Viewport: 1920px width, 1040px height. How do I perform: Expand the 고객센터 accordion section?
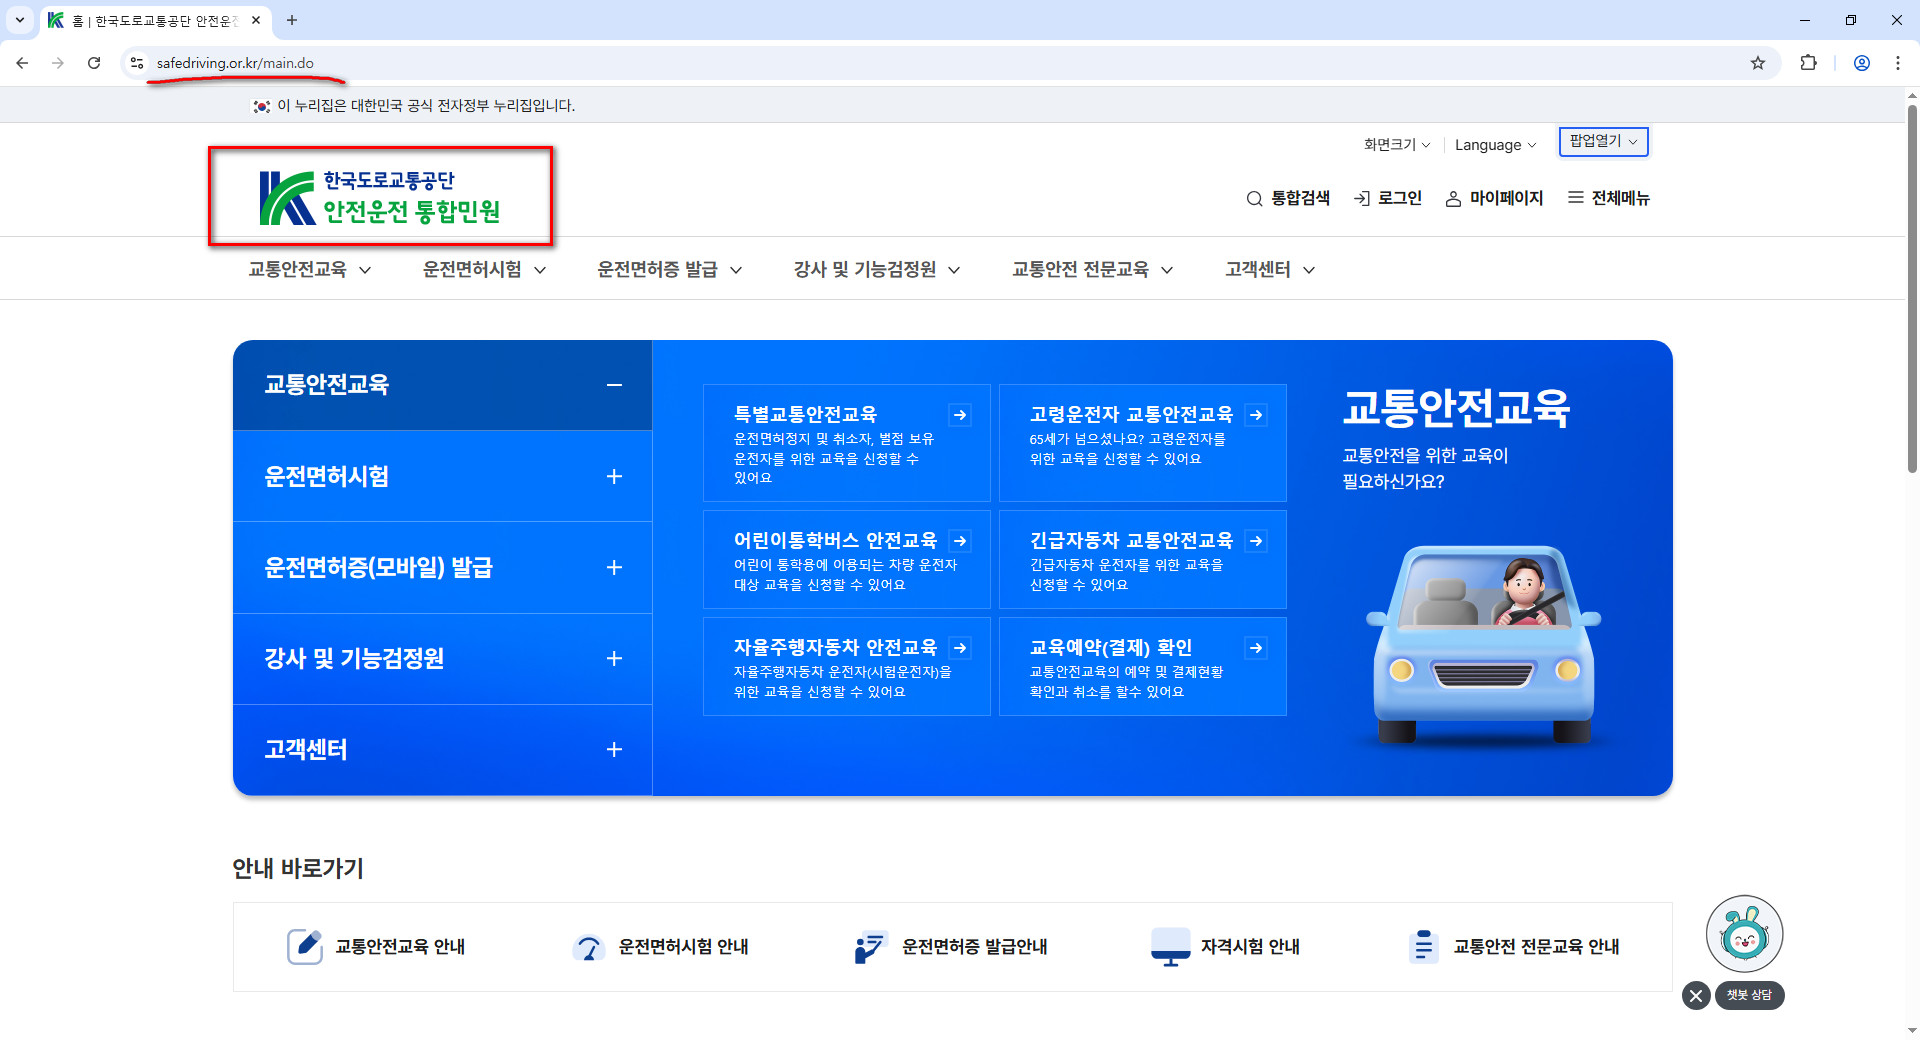tap(614, 750)
